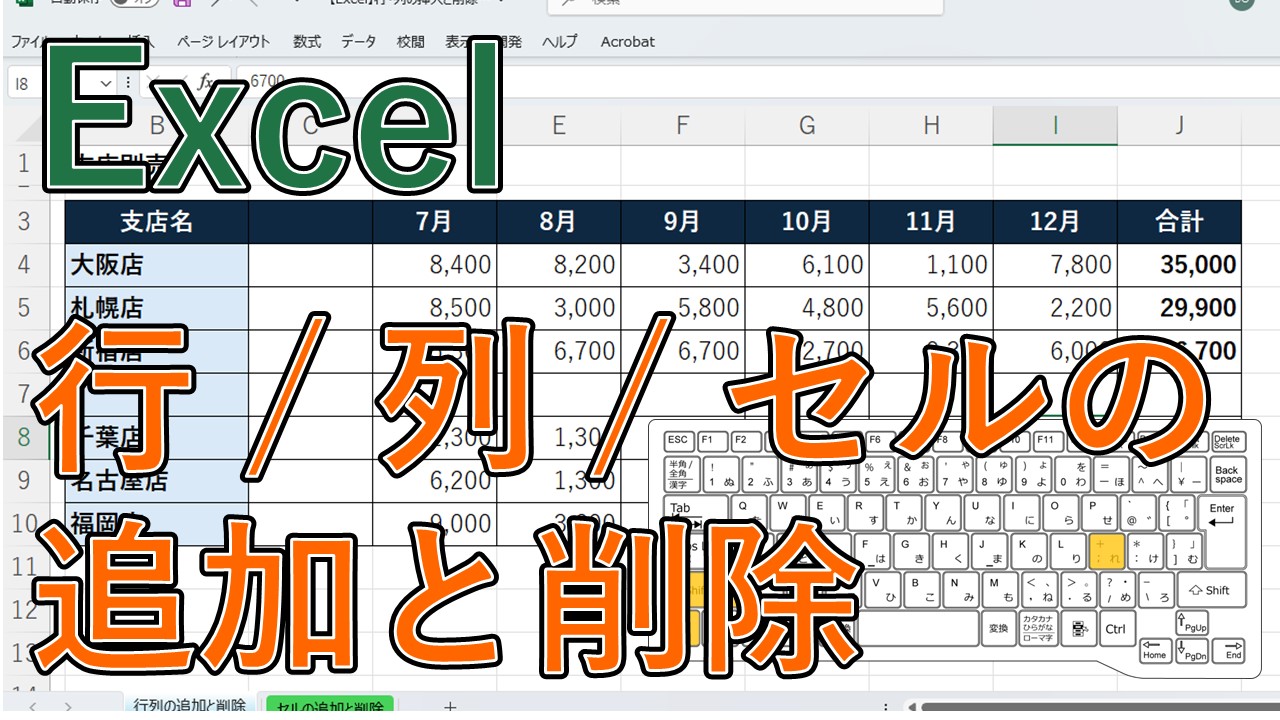Switch to 行列の追加と削除 sheet tab
This screenshot has height=720, width=1280.
click(189, 705)
